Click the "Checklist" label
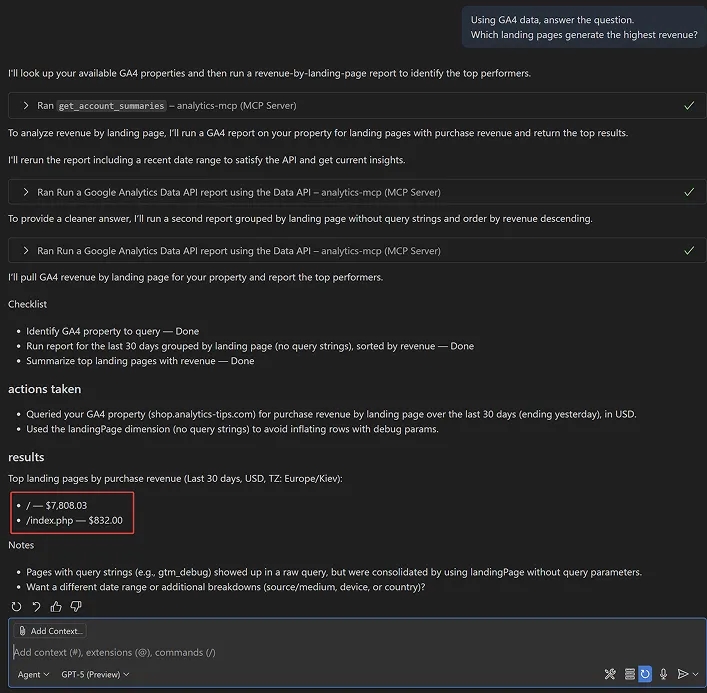The width and height of the screenshot is (707, 693). (28, 304)
